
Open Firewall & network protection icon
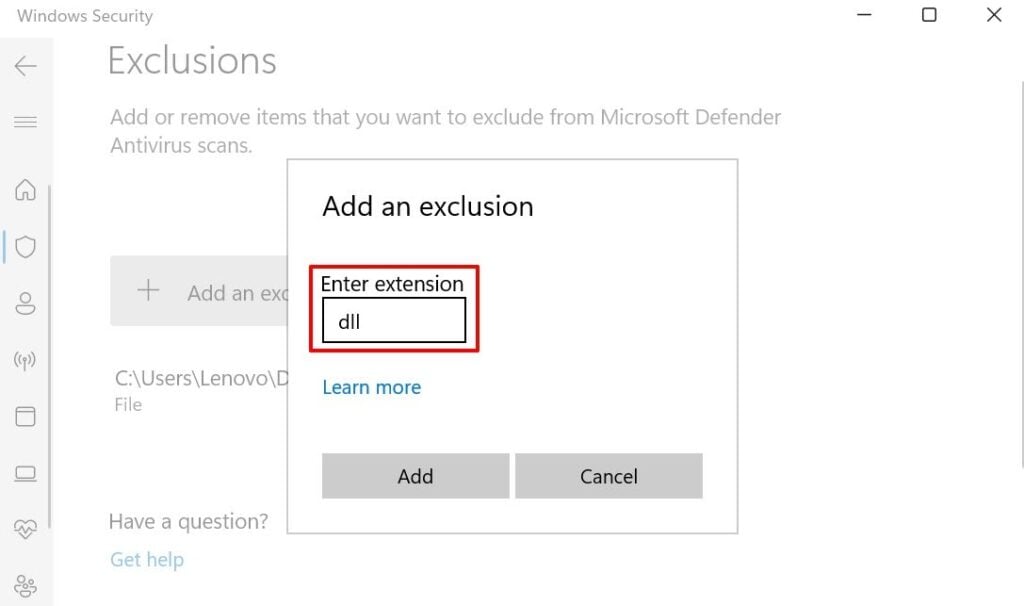(25, 360)
